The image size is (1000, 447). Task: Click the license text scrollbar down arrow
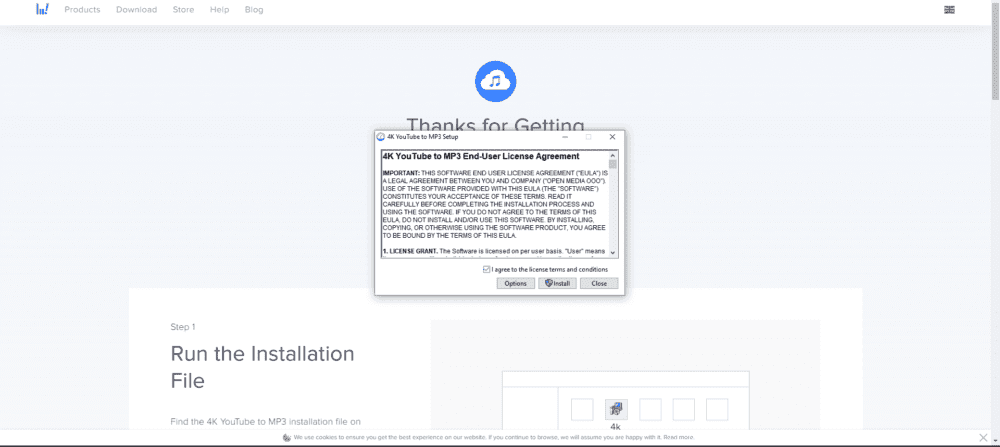pos(613,253)
